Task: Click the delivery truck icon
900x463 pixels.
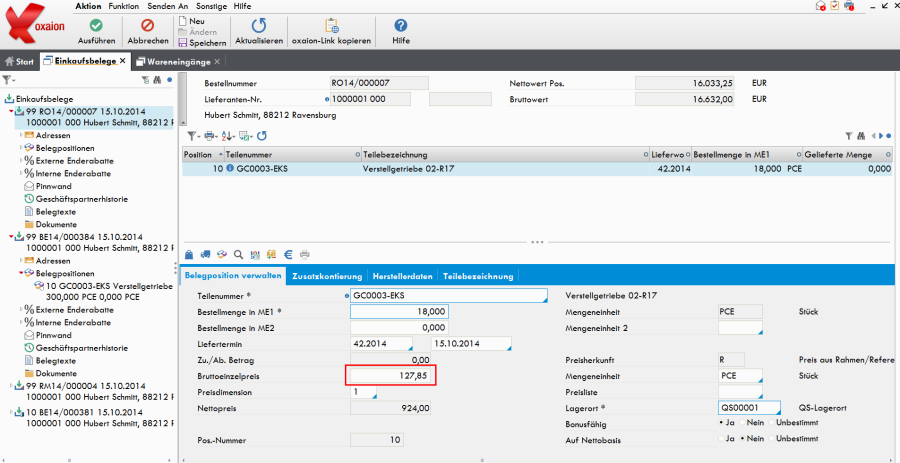Action: 205,254
